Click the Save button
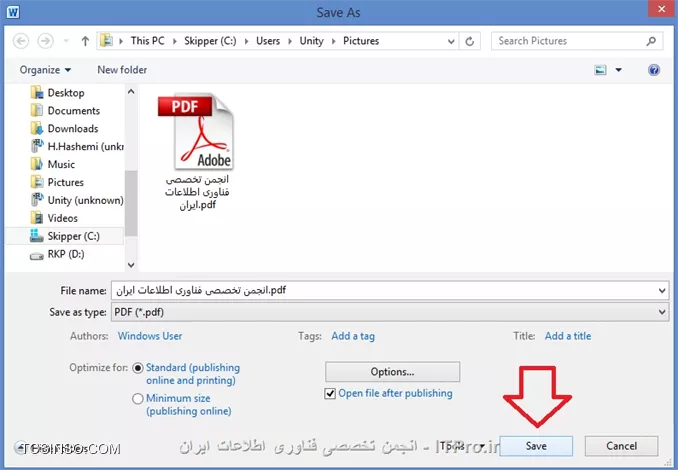 tap(536, 446)
